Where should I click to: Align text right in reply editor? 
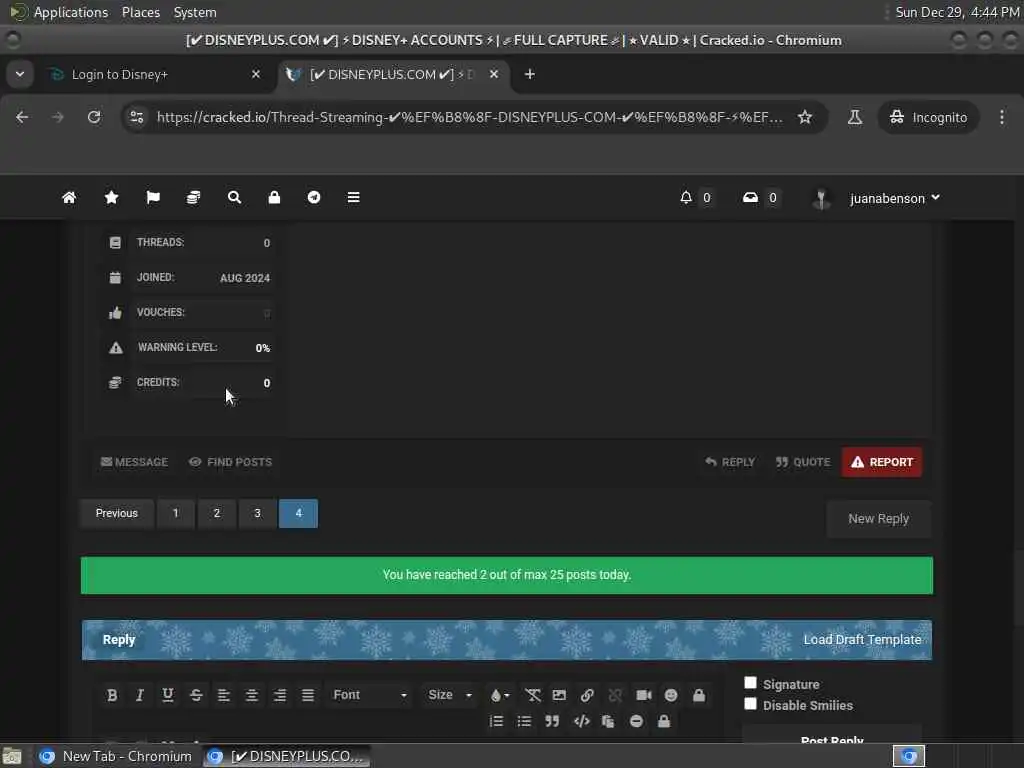pyautogui.click(x=280, y=695)
